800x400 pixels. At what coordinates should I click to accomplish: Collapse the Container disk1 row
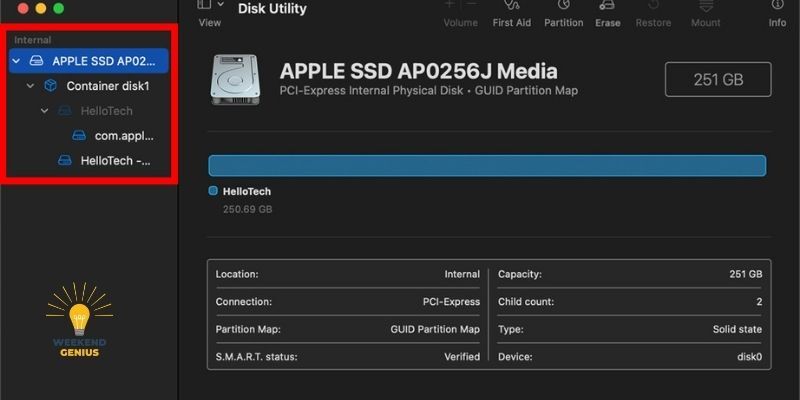tap(31, 86)
